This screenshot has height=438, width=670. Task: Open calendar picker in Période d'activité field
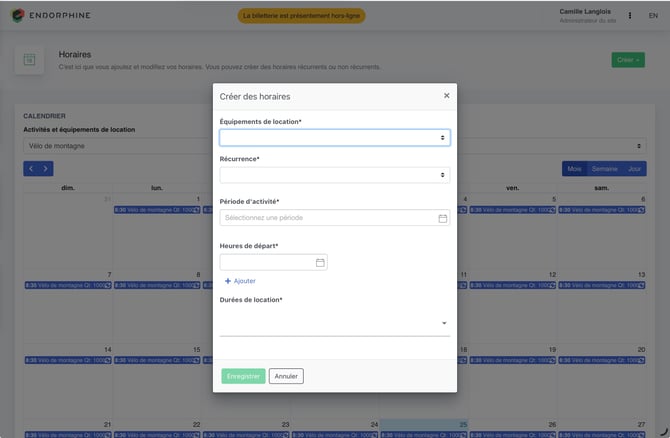coord(443,218)
